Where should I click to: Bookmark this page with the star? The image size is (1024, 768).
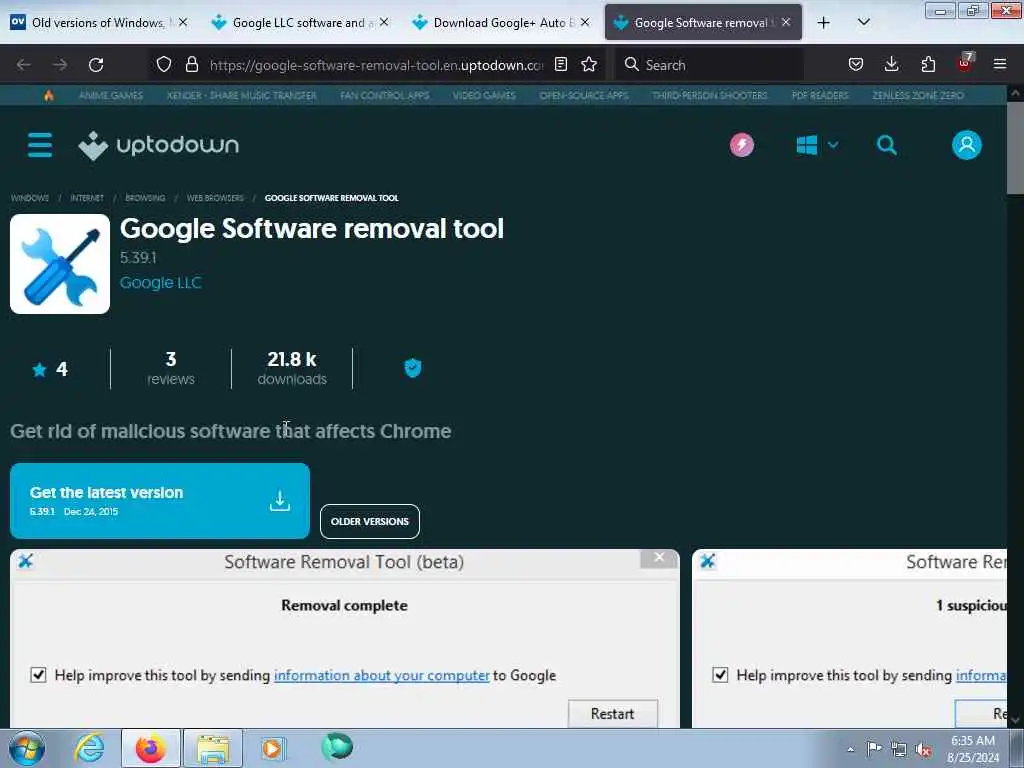[589, 65]
